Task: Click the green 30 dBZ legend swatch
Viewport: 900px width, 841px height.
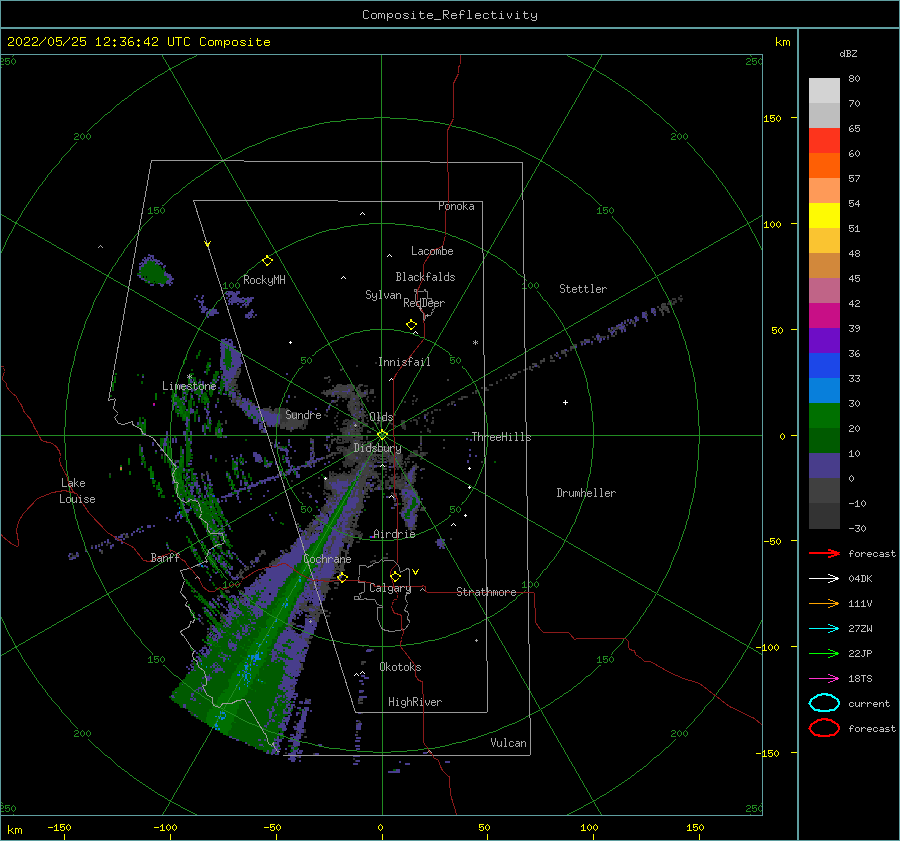Action: (824, 415)
